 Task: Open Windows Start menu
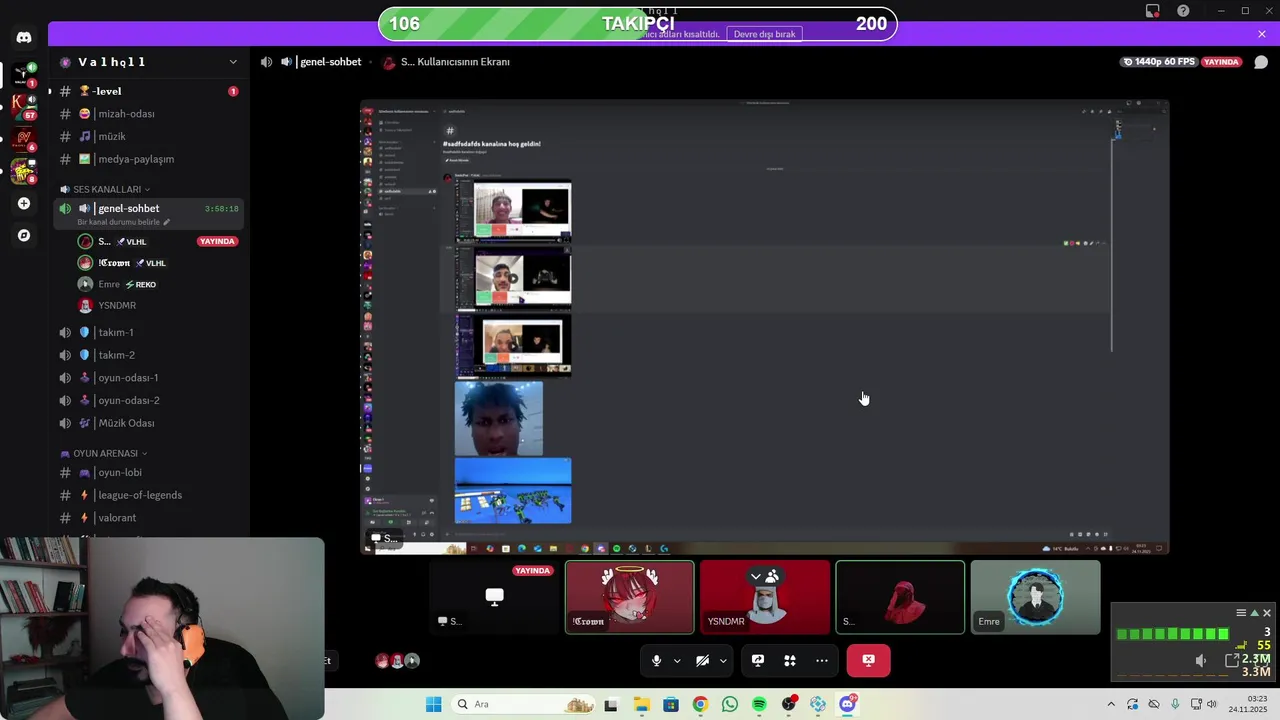[x=433, y=704]
